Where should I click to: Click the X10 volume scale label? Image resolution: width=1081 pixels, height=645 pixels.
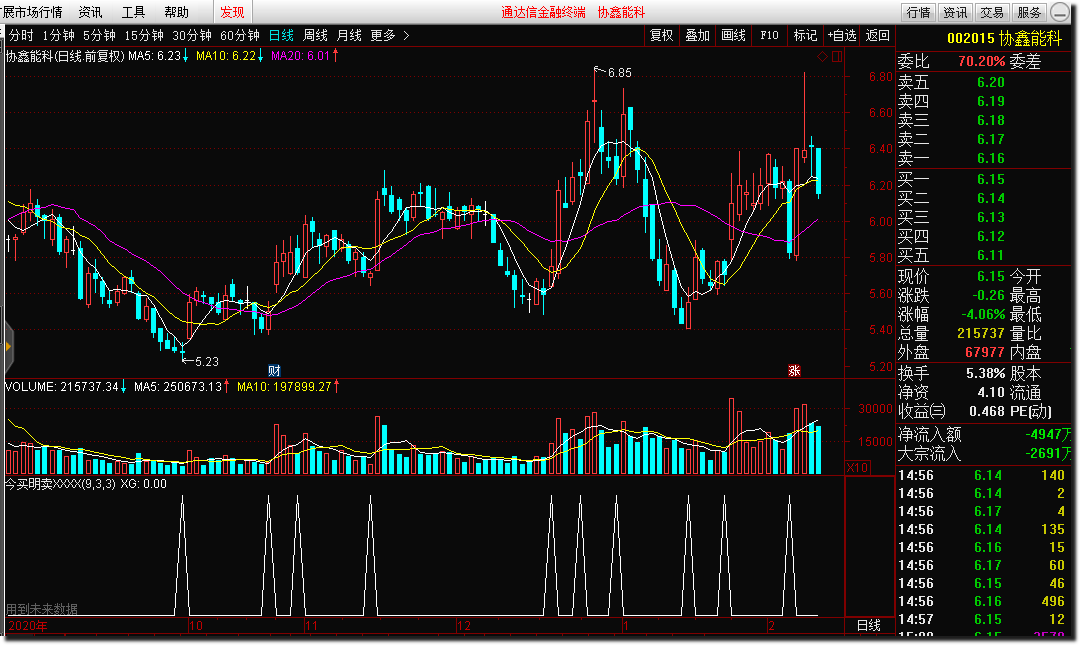pyautogui.click(x=857, y=467)
